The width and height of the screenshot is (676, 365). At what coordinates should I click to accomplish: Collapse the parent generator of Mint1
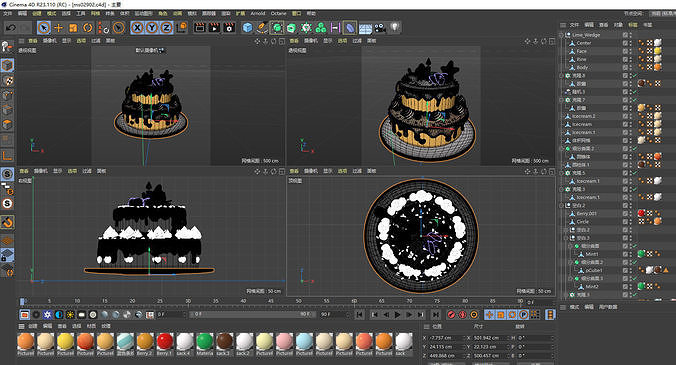571,246
